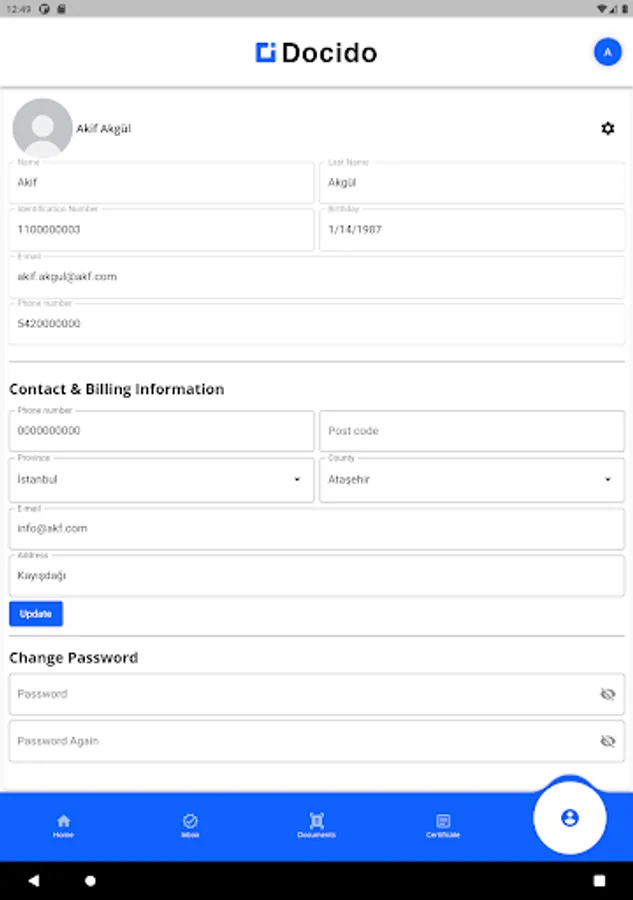Toggle visibility of Password Again field
Viewport: 633px width, 900px height.
pos(607,741)
